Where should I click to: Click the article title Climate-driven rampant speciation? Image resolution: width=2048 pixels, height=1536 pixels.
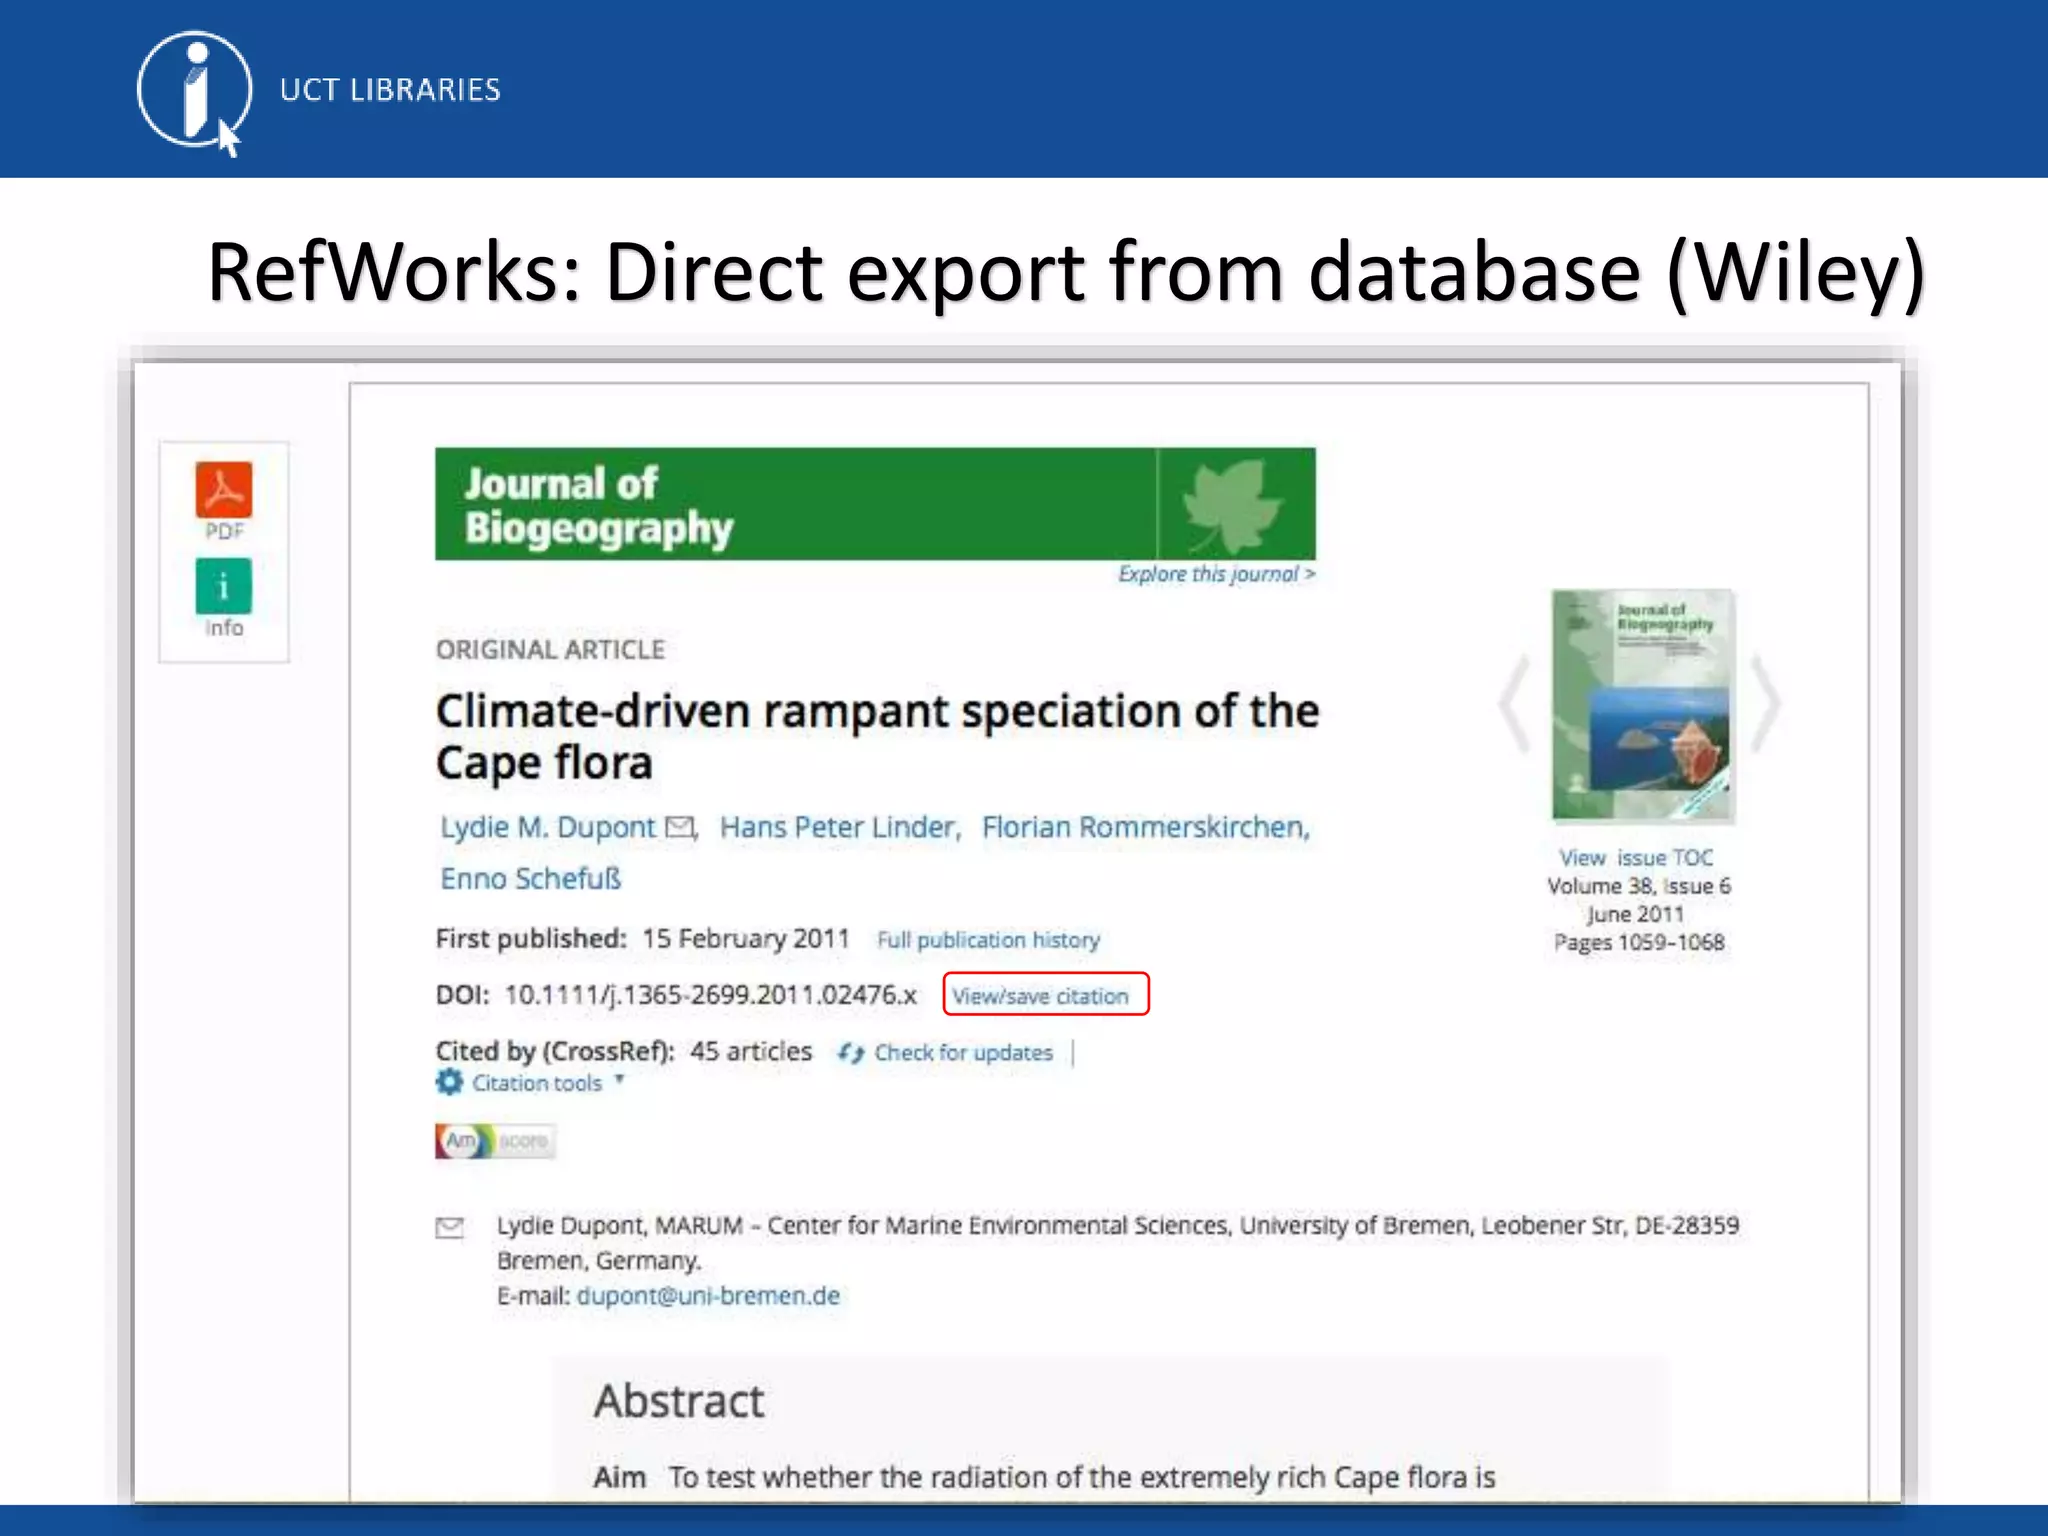pos(877,737)
